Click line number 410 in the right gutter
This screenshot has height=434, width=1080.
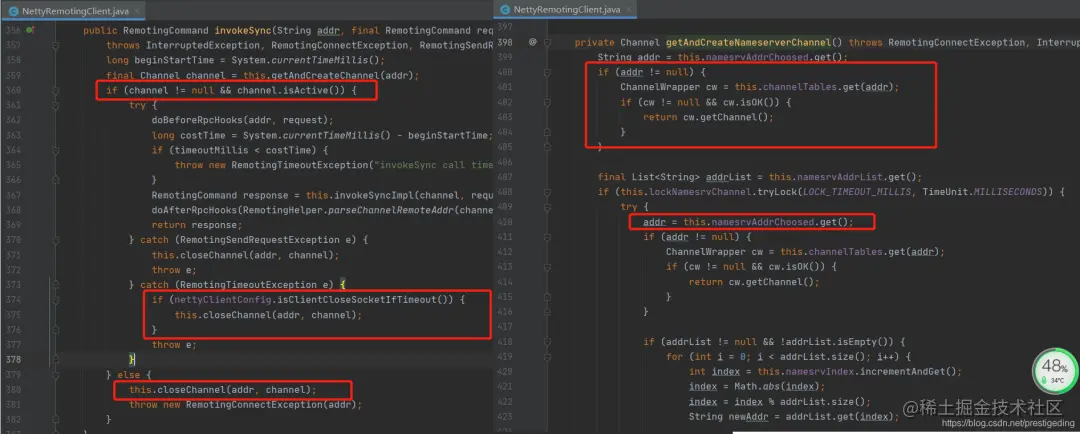point(506,222)
